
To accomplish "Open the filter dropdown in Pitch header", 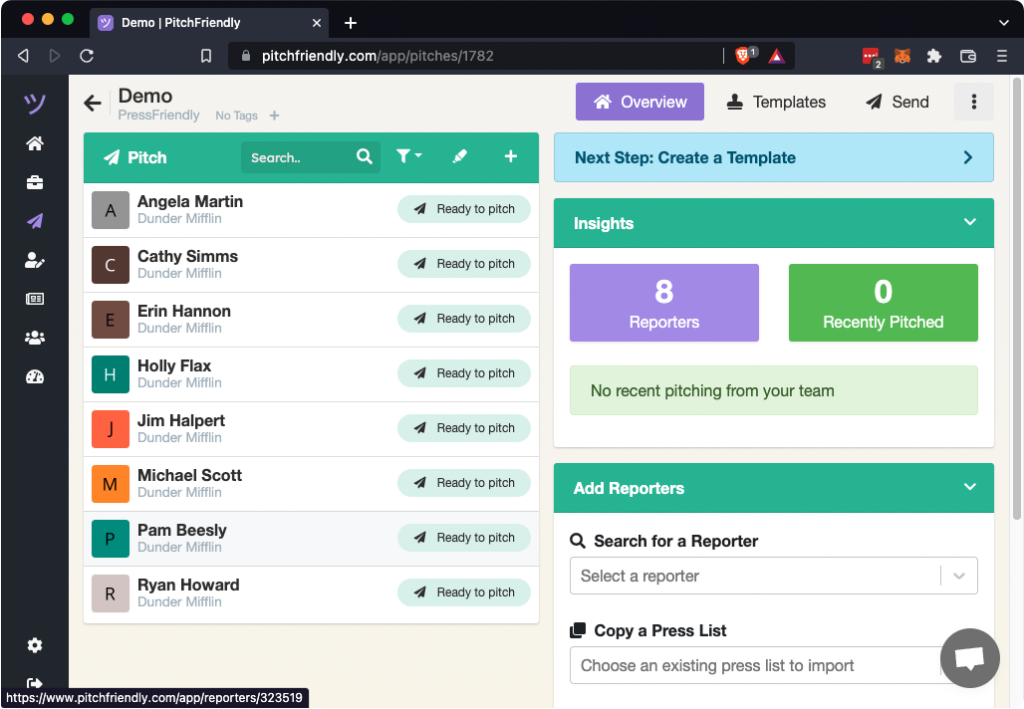I will point(408,157).
